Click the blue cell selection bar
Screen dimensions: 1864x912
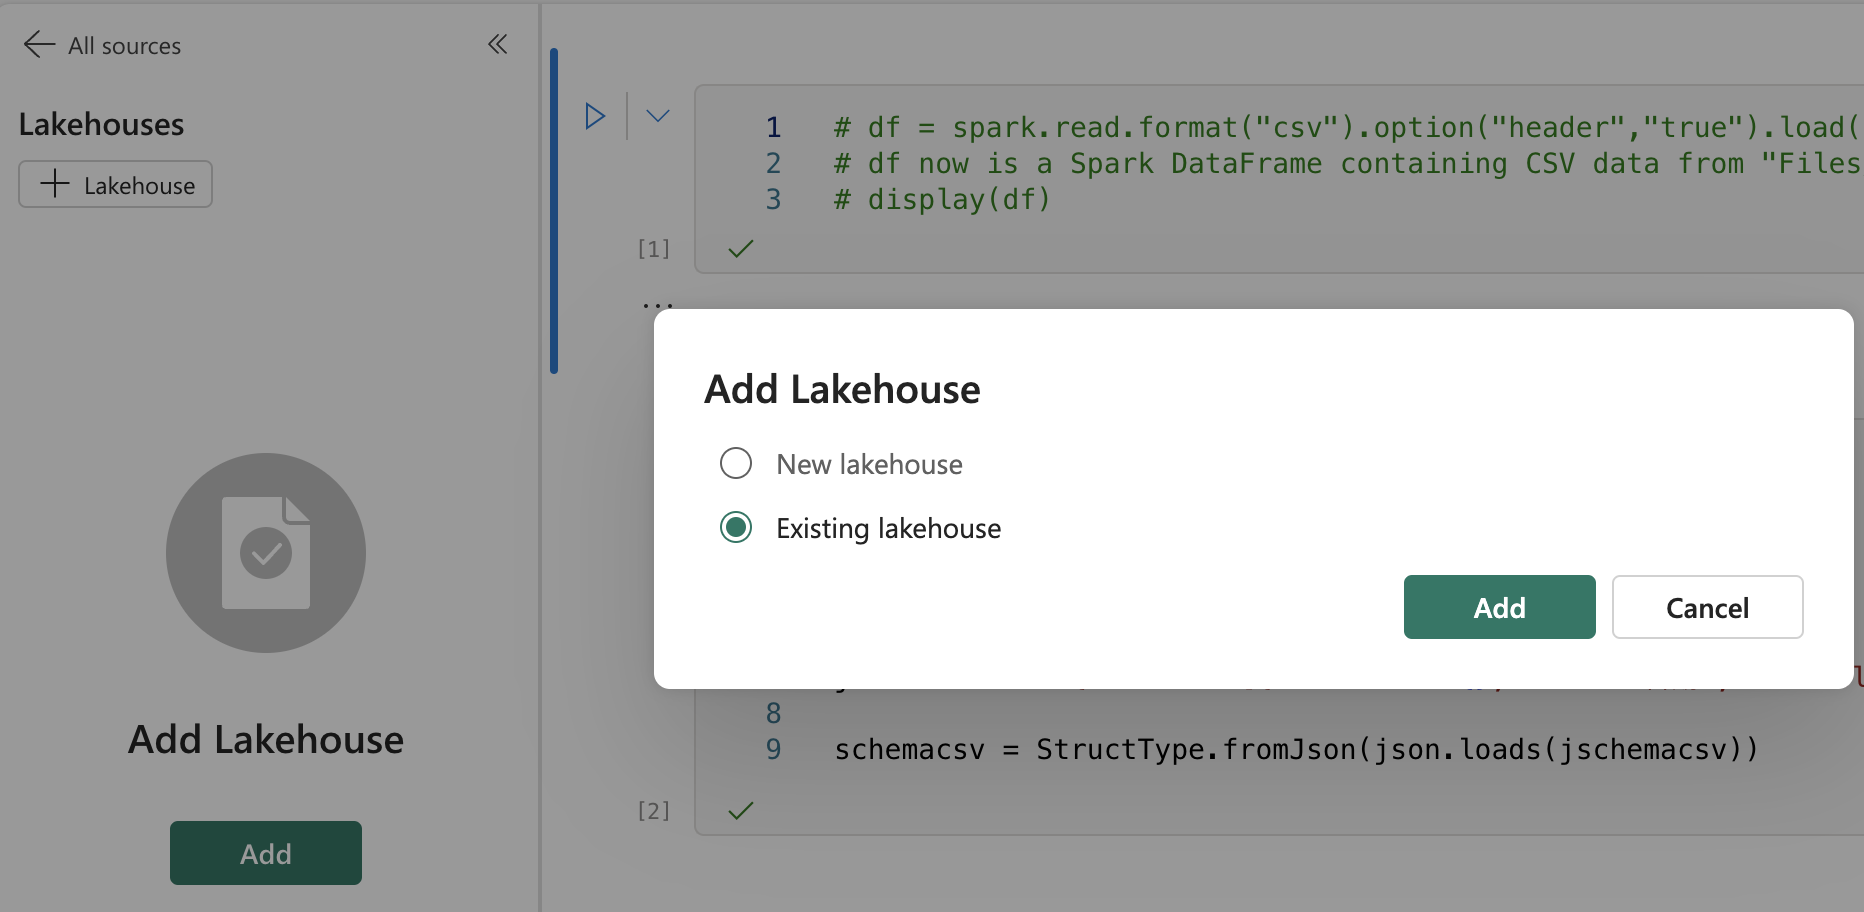(x=554, y=210)
